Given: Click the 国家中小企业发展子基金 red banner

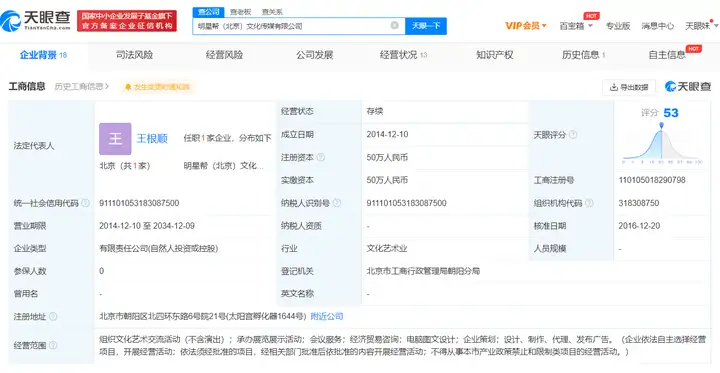Looking at the screenshot, I should pyautogui.click(x=127, y=21).
